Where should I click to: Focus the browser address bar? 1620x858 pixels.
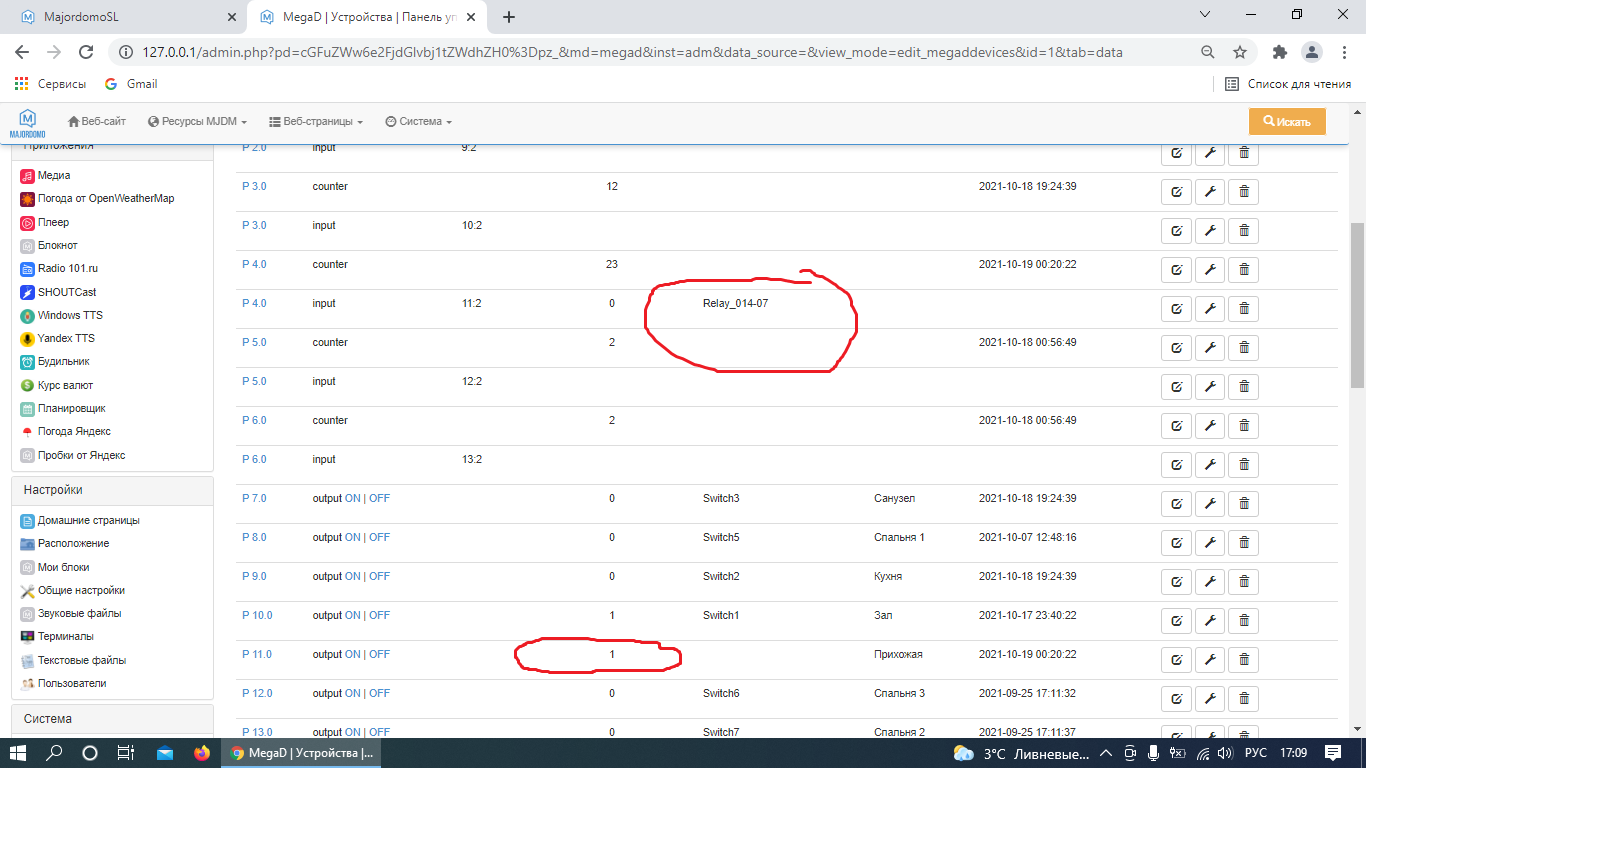tap(632, 52)
